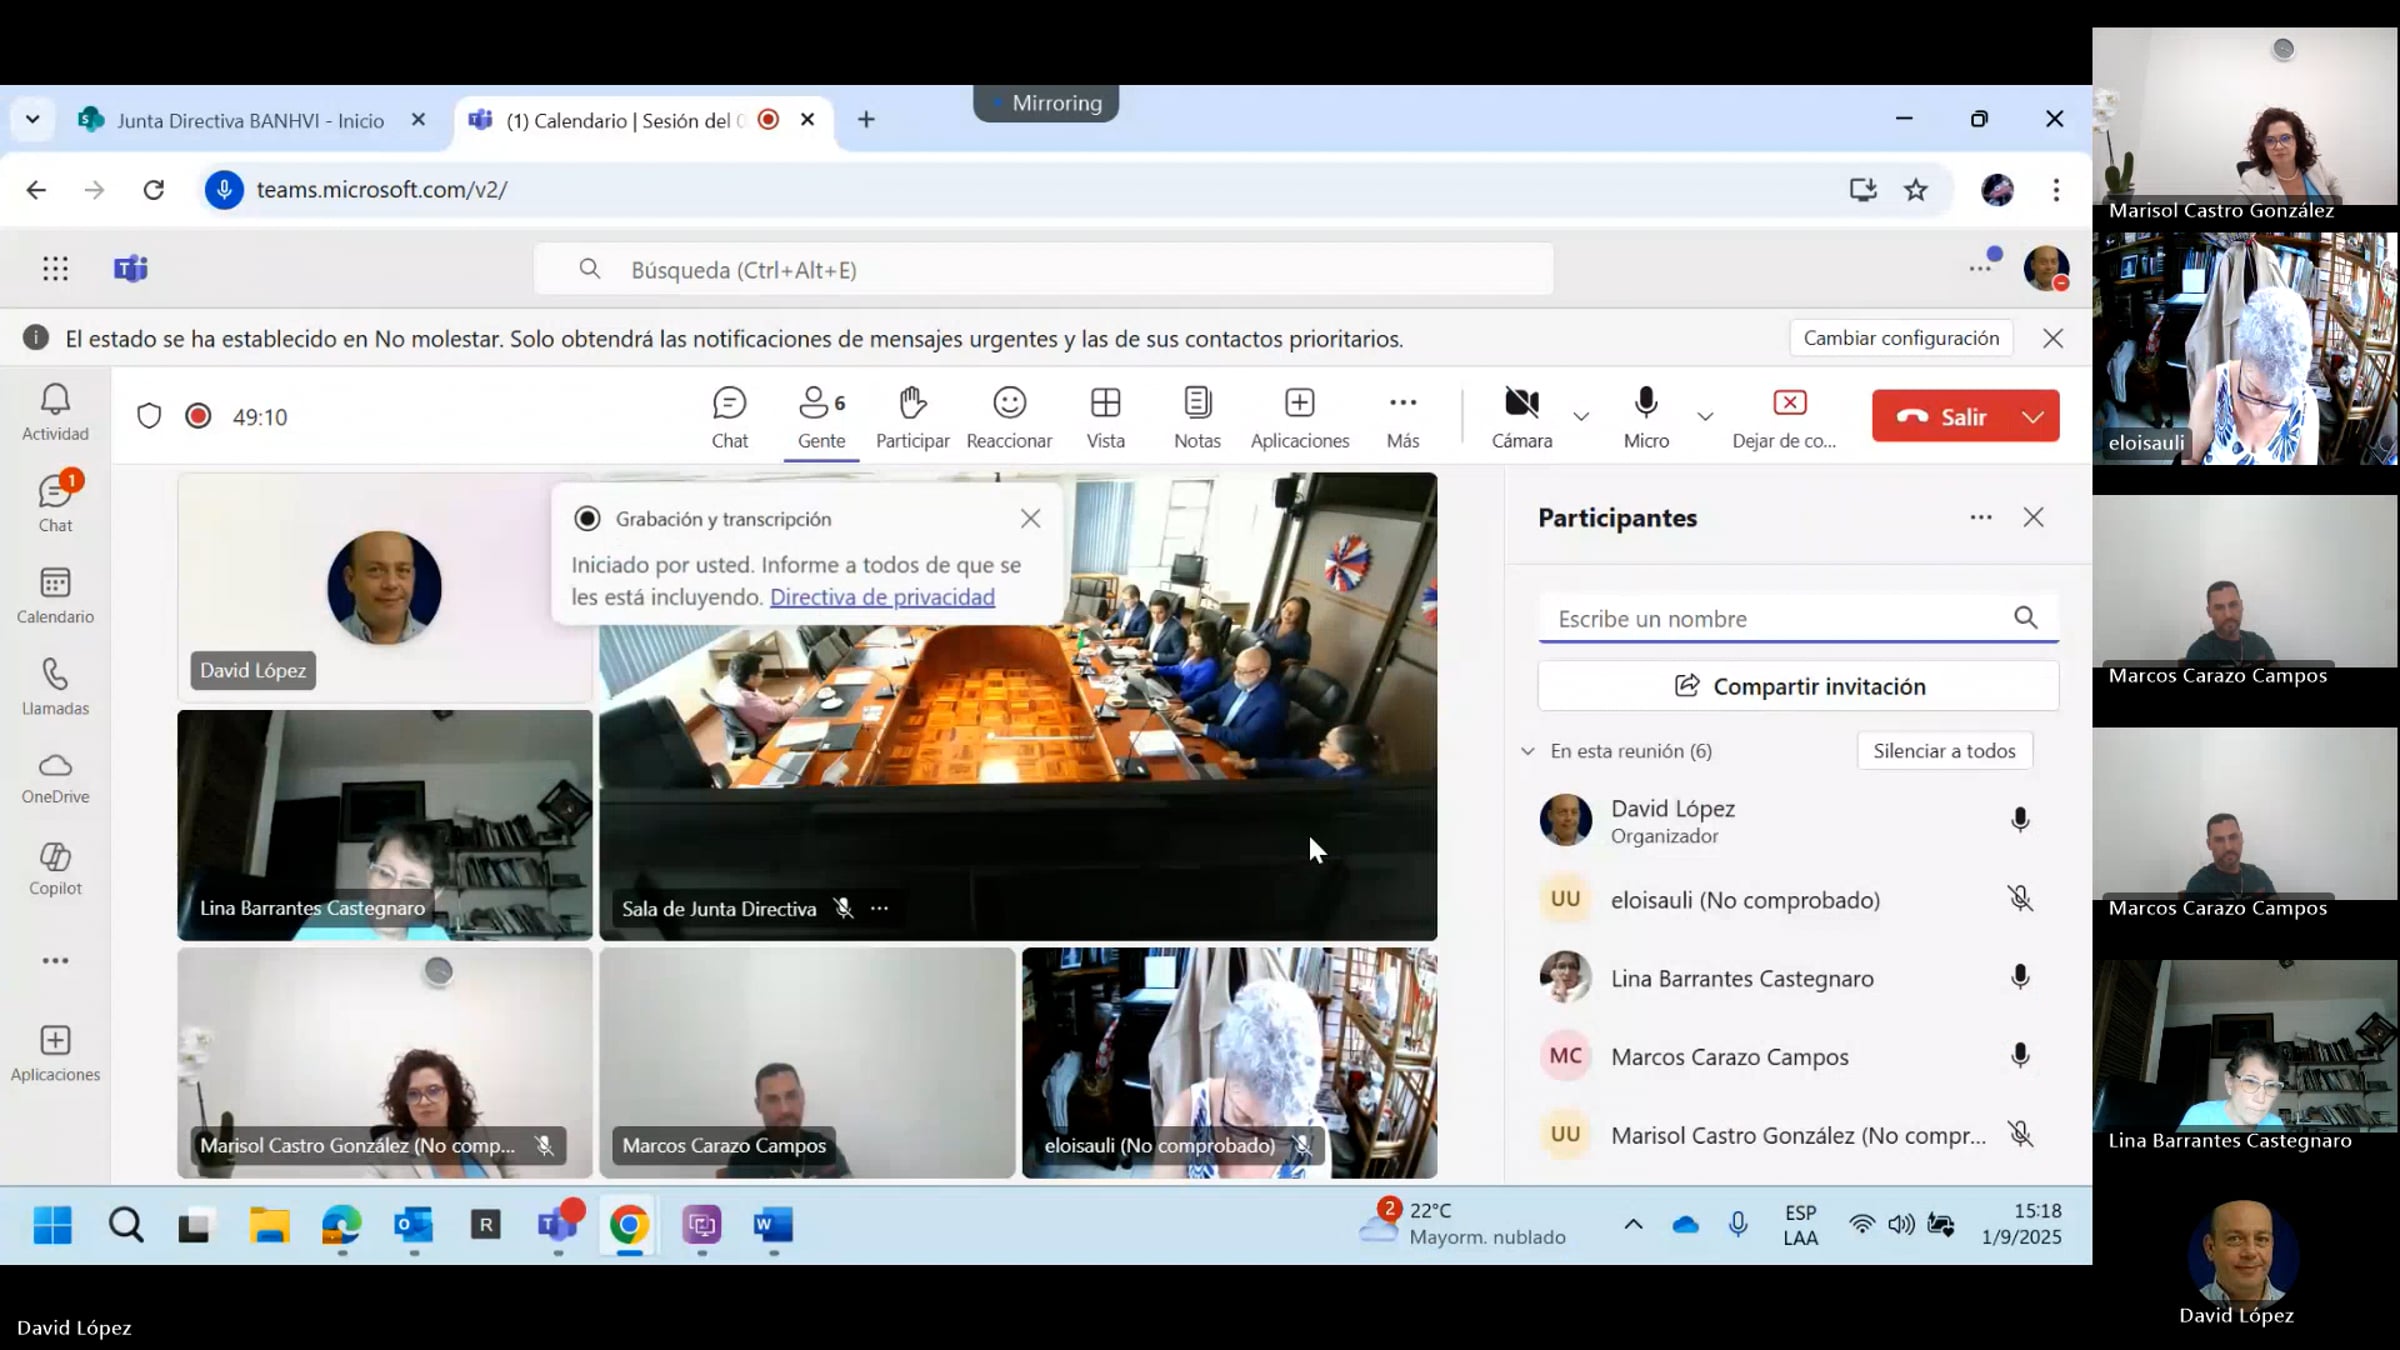Stop sharing with Dejar de compartir
Screen dimensions: 2400x1350
pos(1785,417)
